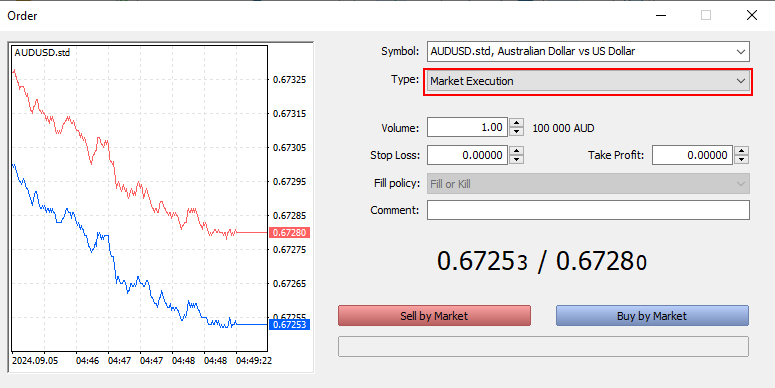
Task: Click the Stop Loss field label
Action: pos(395,155)
